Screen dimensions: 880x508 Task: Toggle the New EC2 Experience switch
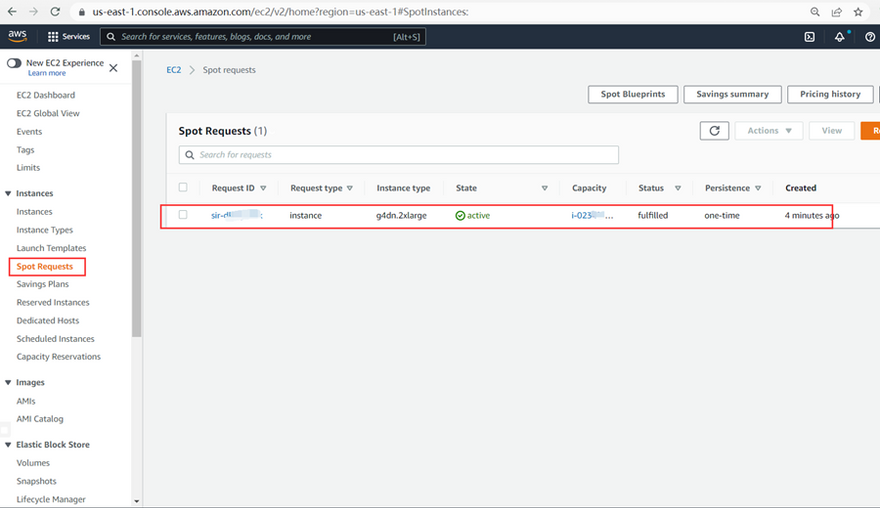point(14,63)
